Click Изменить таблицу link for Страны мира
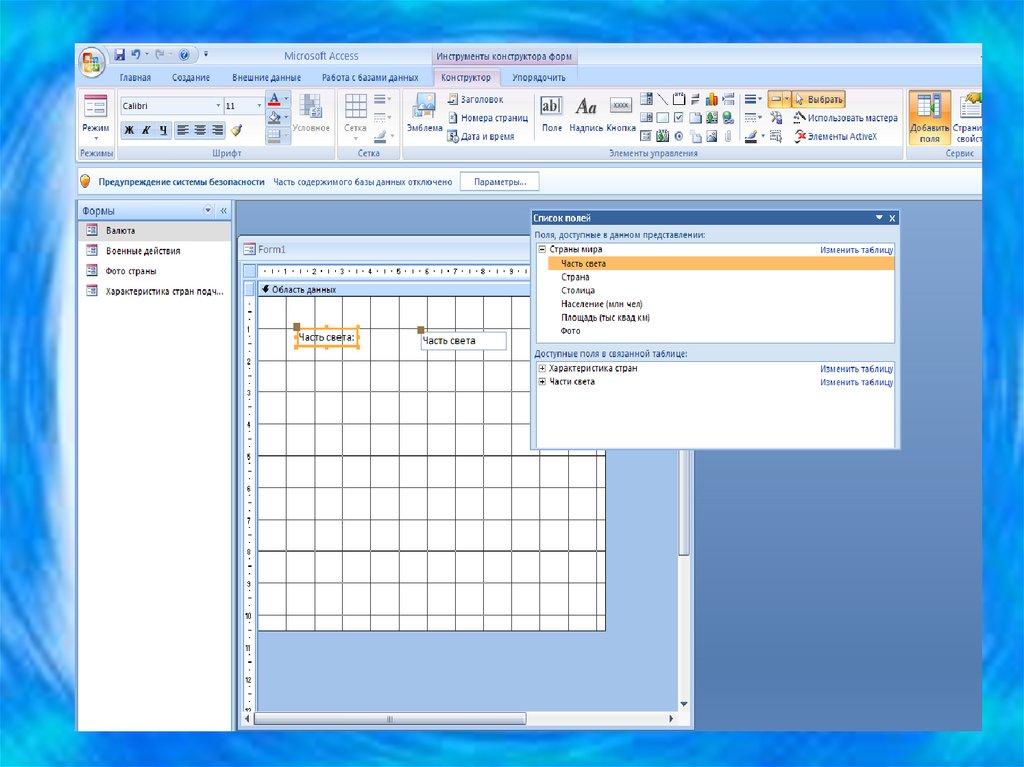 pos(856,250)
